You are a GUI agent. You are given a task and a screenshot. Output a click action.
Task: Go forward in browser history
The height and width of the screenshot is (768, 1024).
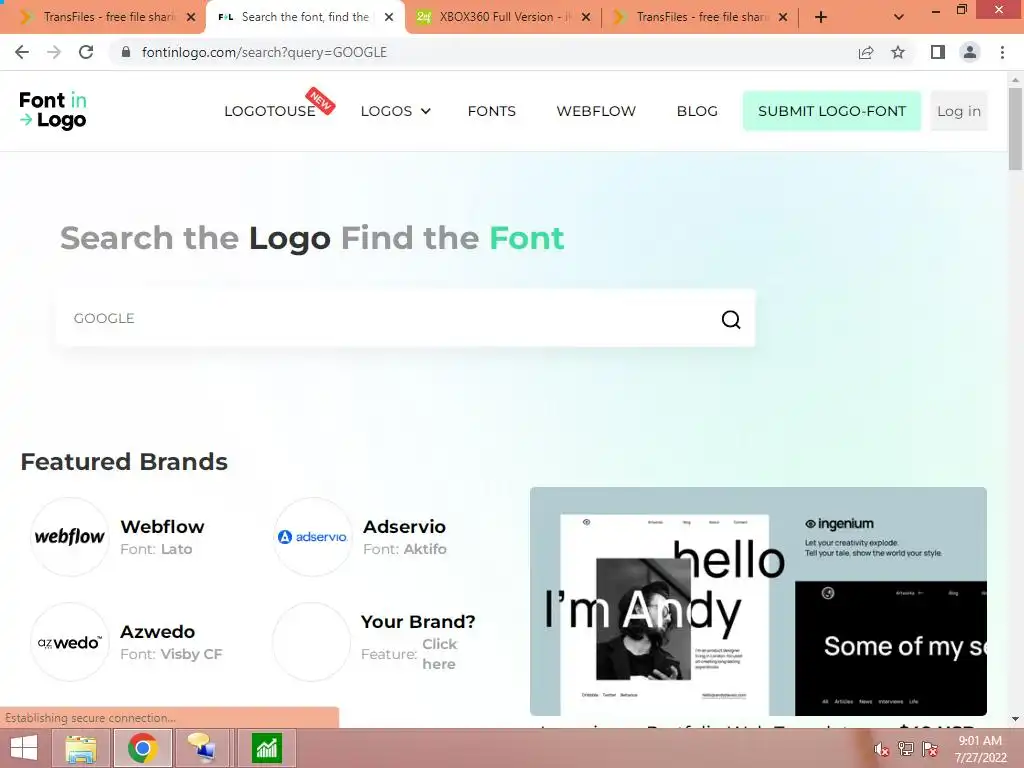click(x=54, y=52)
